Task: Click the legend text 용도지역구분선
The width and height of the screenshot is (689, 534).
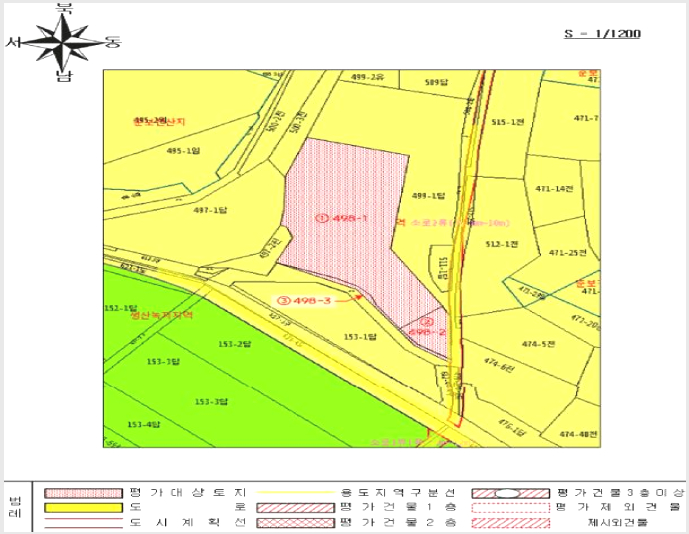Action: tap(398, 493)
